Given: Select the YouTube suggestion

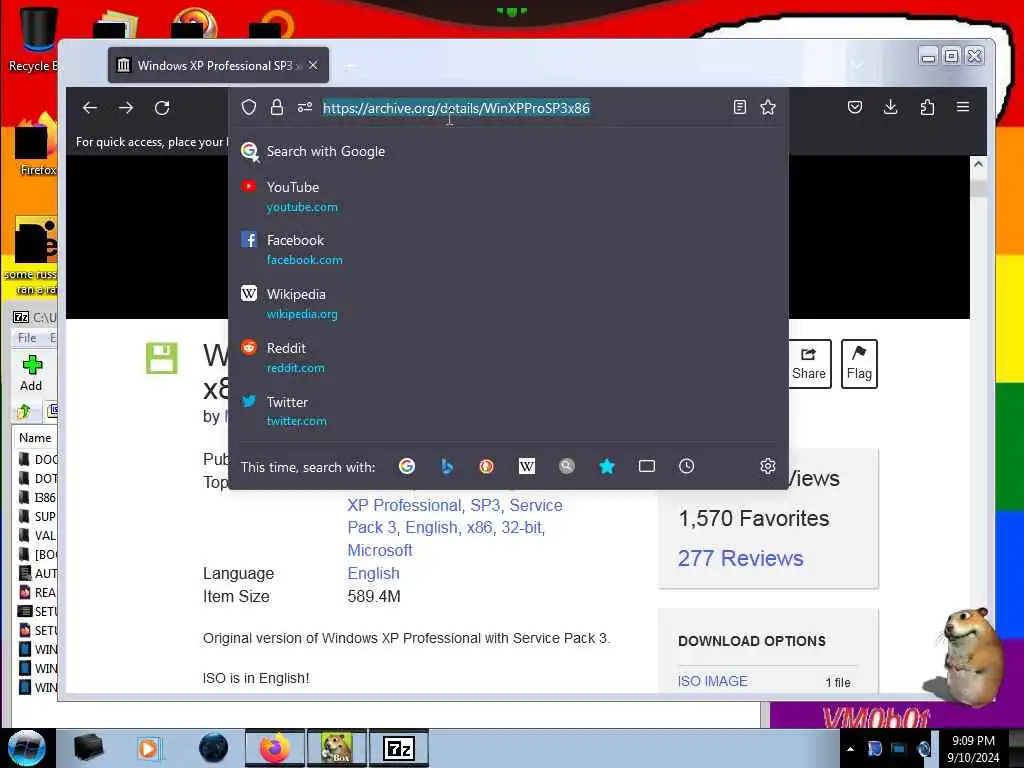Looking at the screenshot, I should pyautogui.click(x=509, y=197).
